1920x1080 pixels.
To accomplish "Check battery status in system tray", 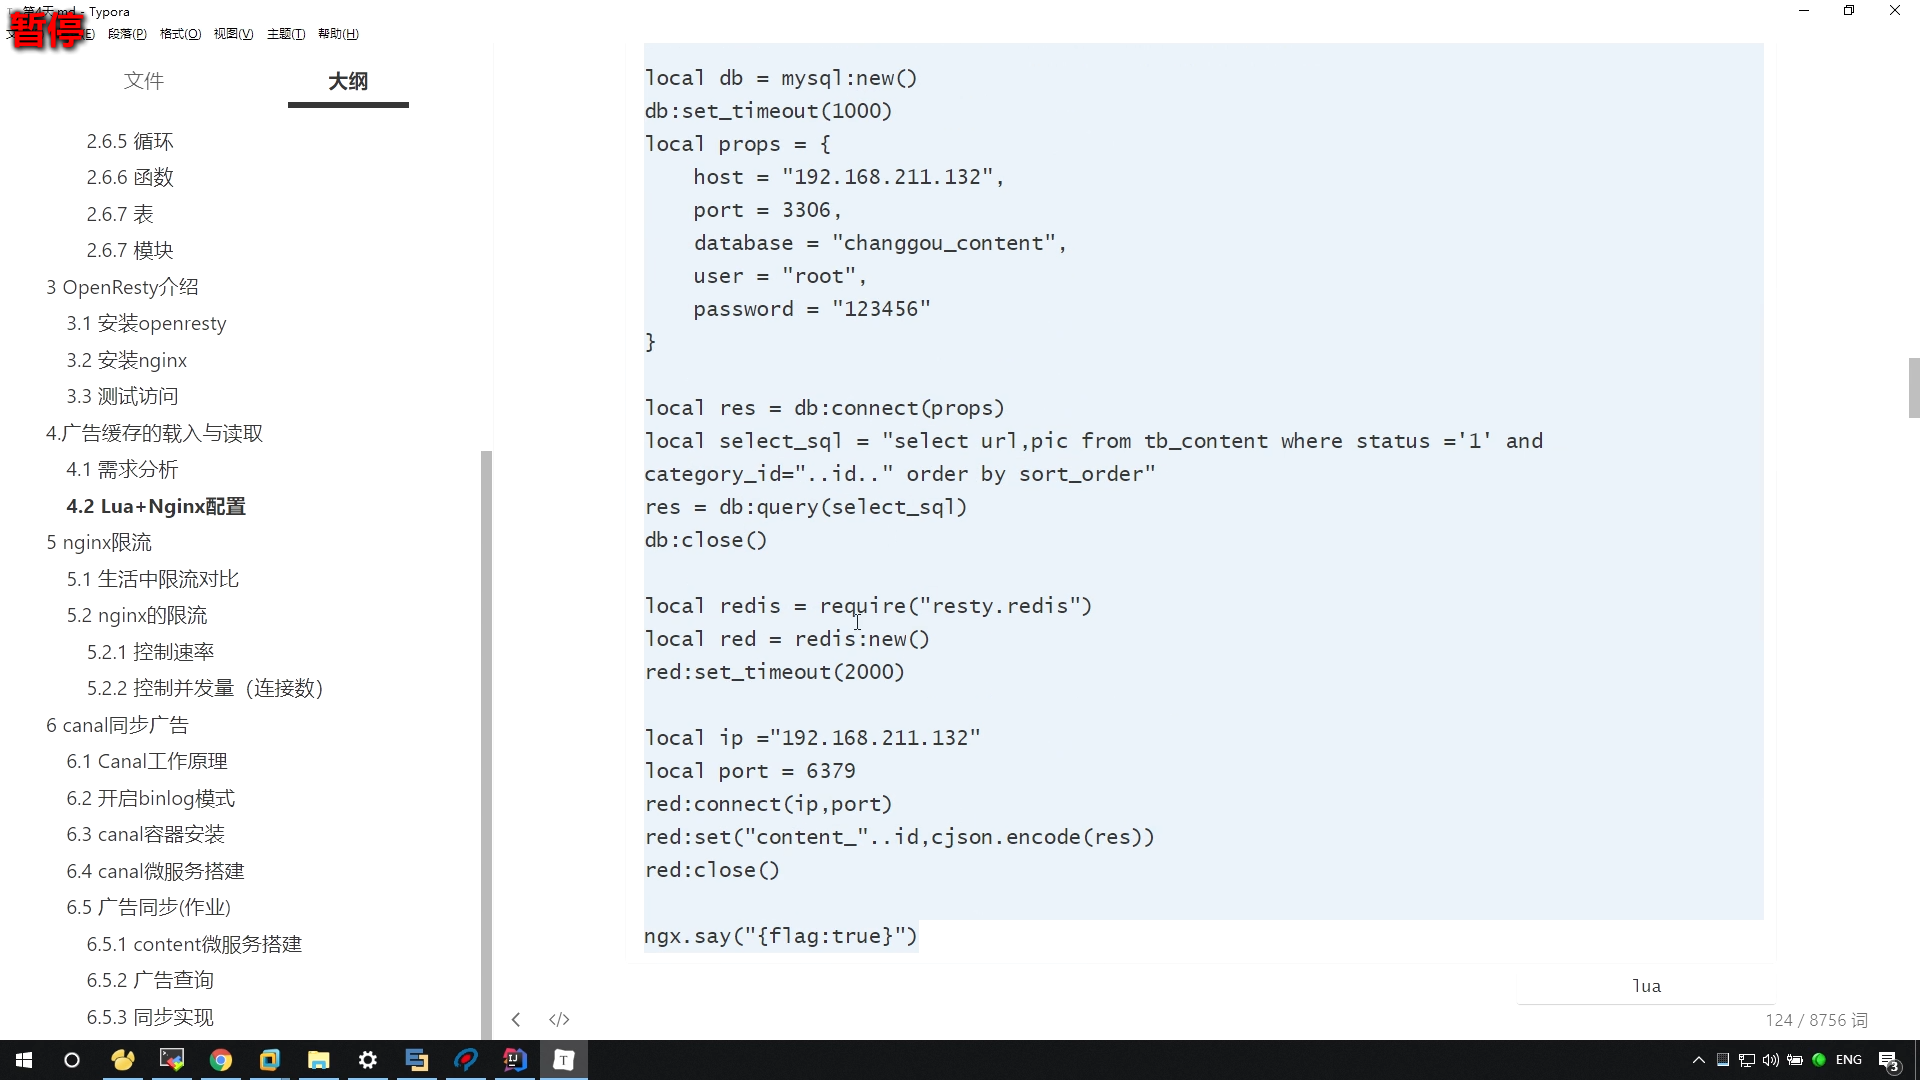I will [1795, 1060].
